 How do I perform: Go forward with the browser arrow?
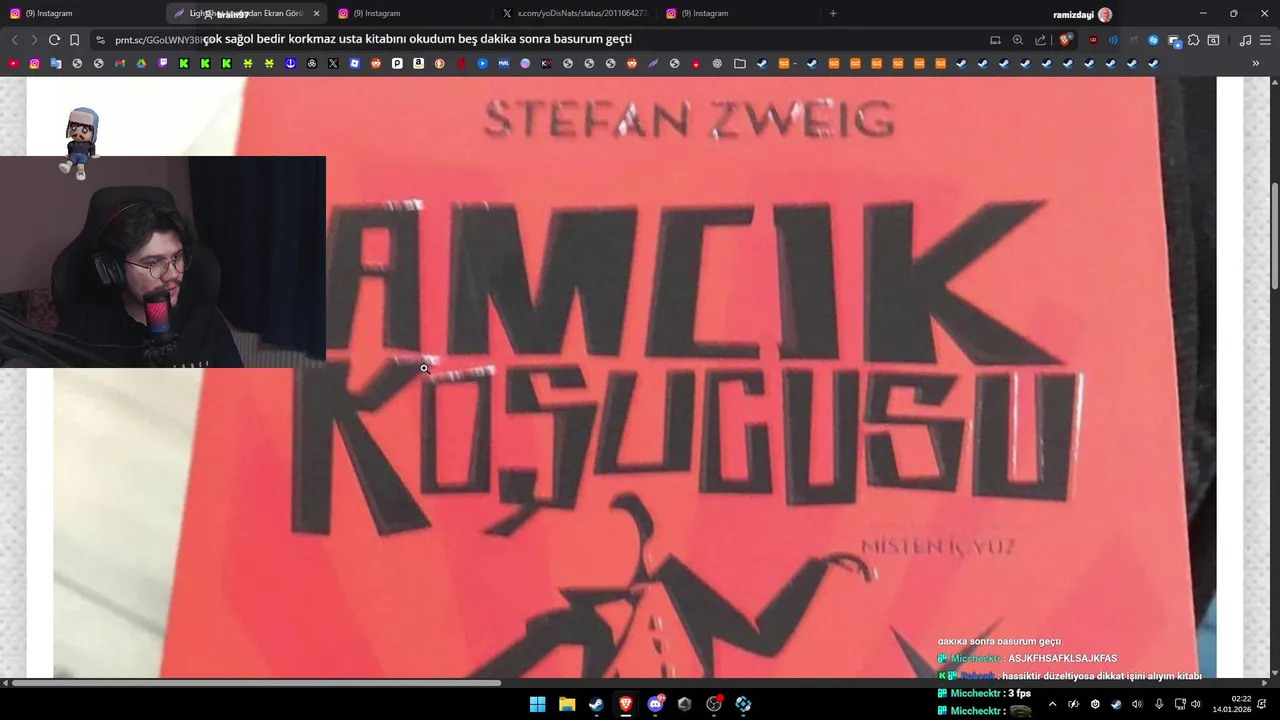34,40
